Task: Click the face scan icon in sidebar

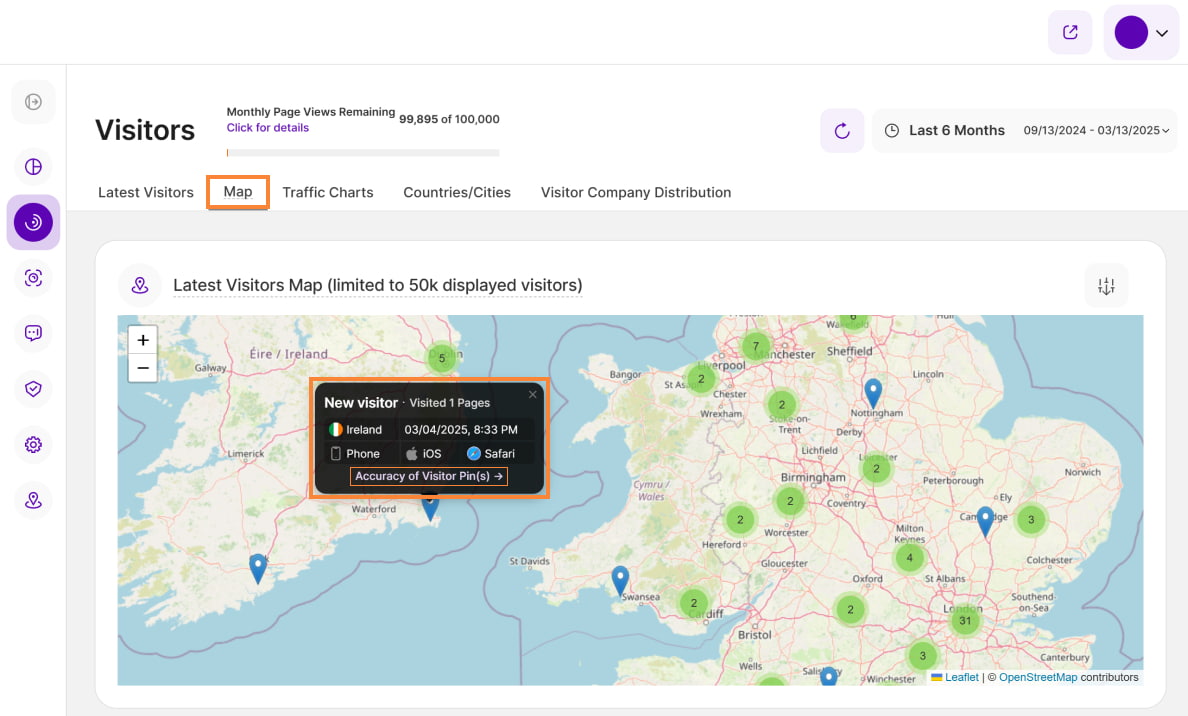Action: [33, 278]
